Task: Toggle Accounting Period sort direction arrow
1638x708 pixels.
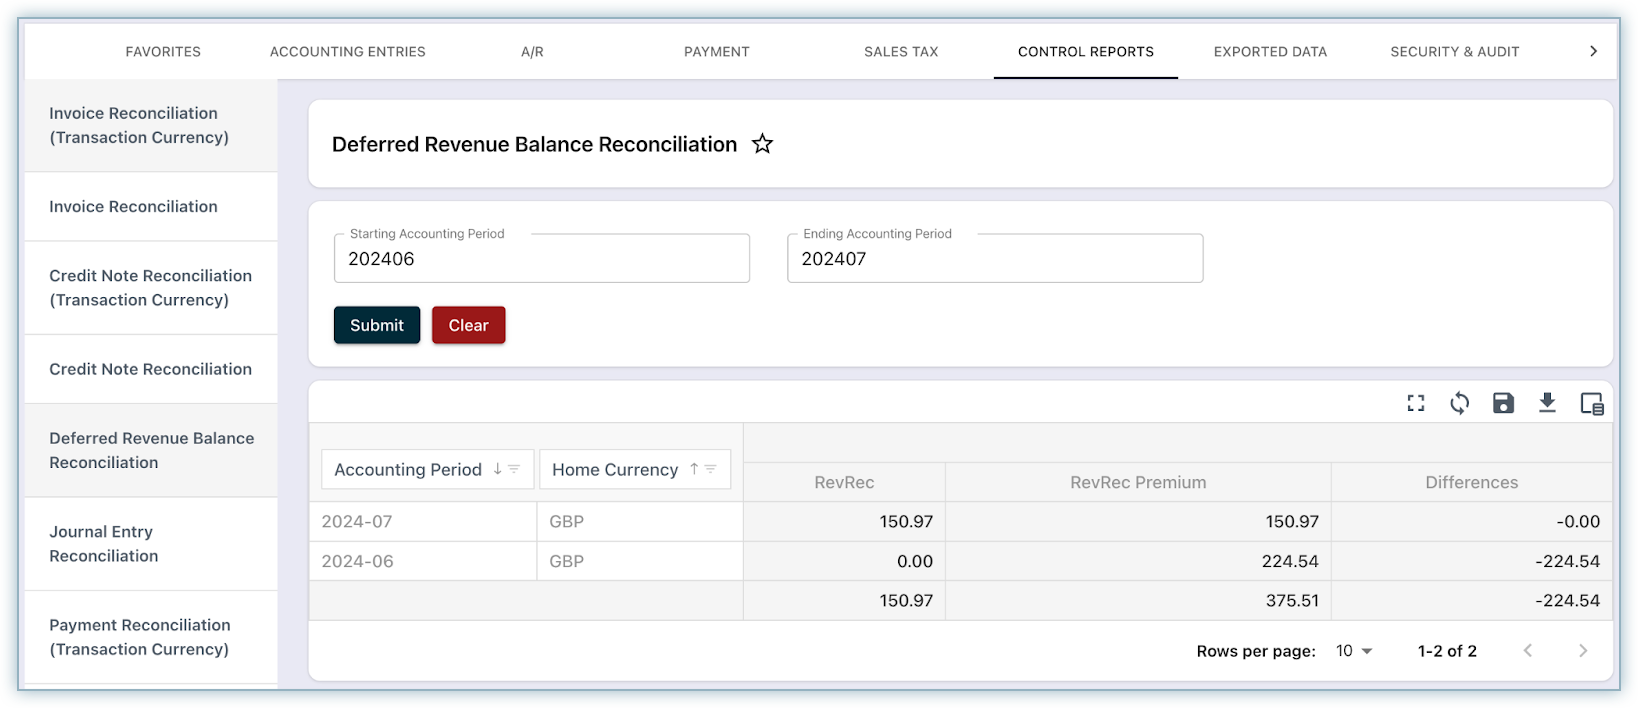Action: click(497, 469)
